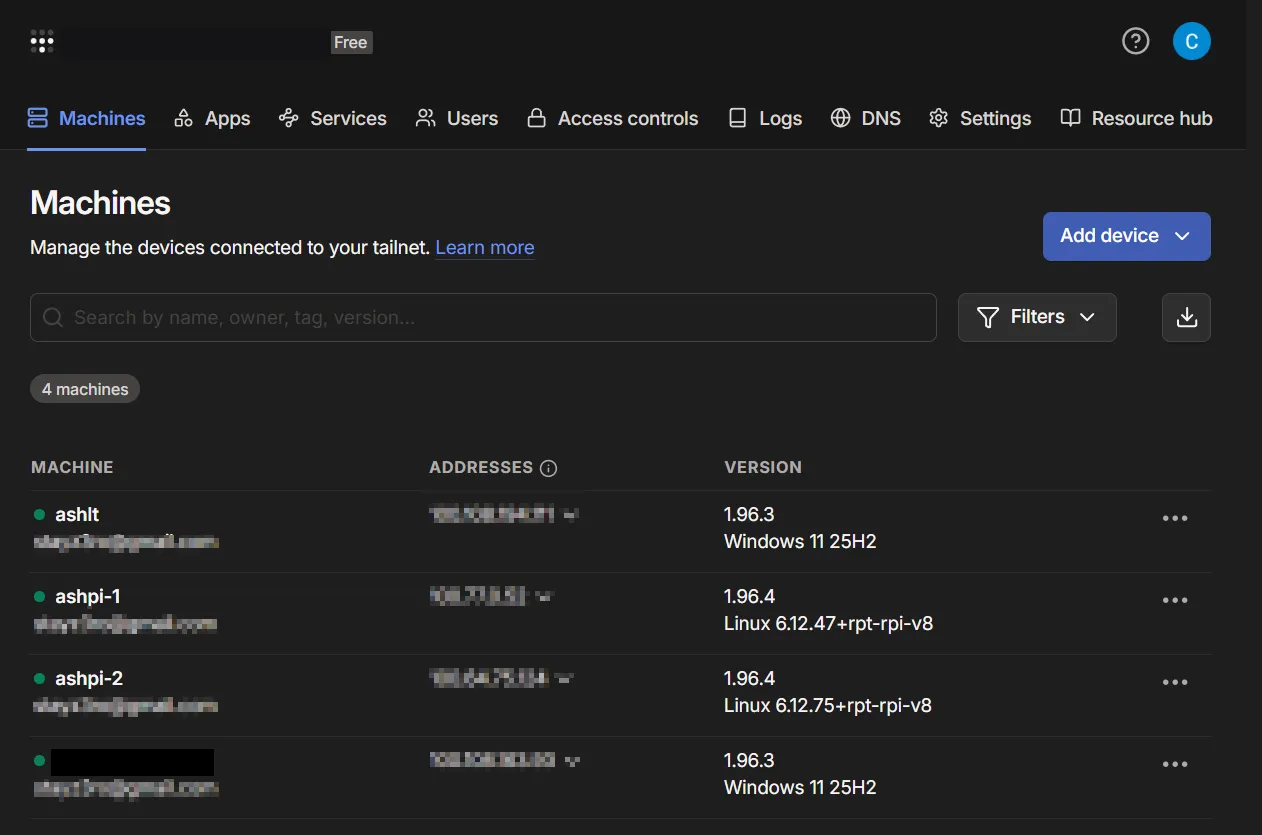Open the more options menu for ashlt
This screenshot has width=1262, height=835.
tap(1175, 518)
